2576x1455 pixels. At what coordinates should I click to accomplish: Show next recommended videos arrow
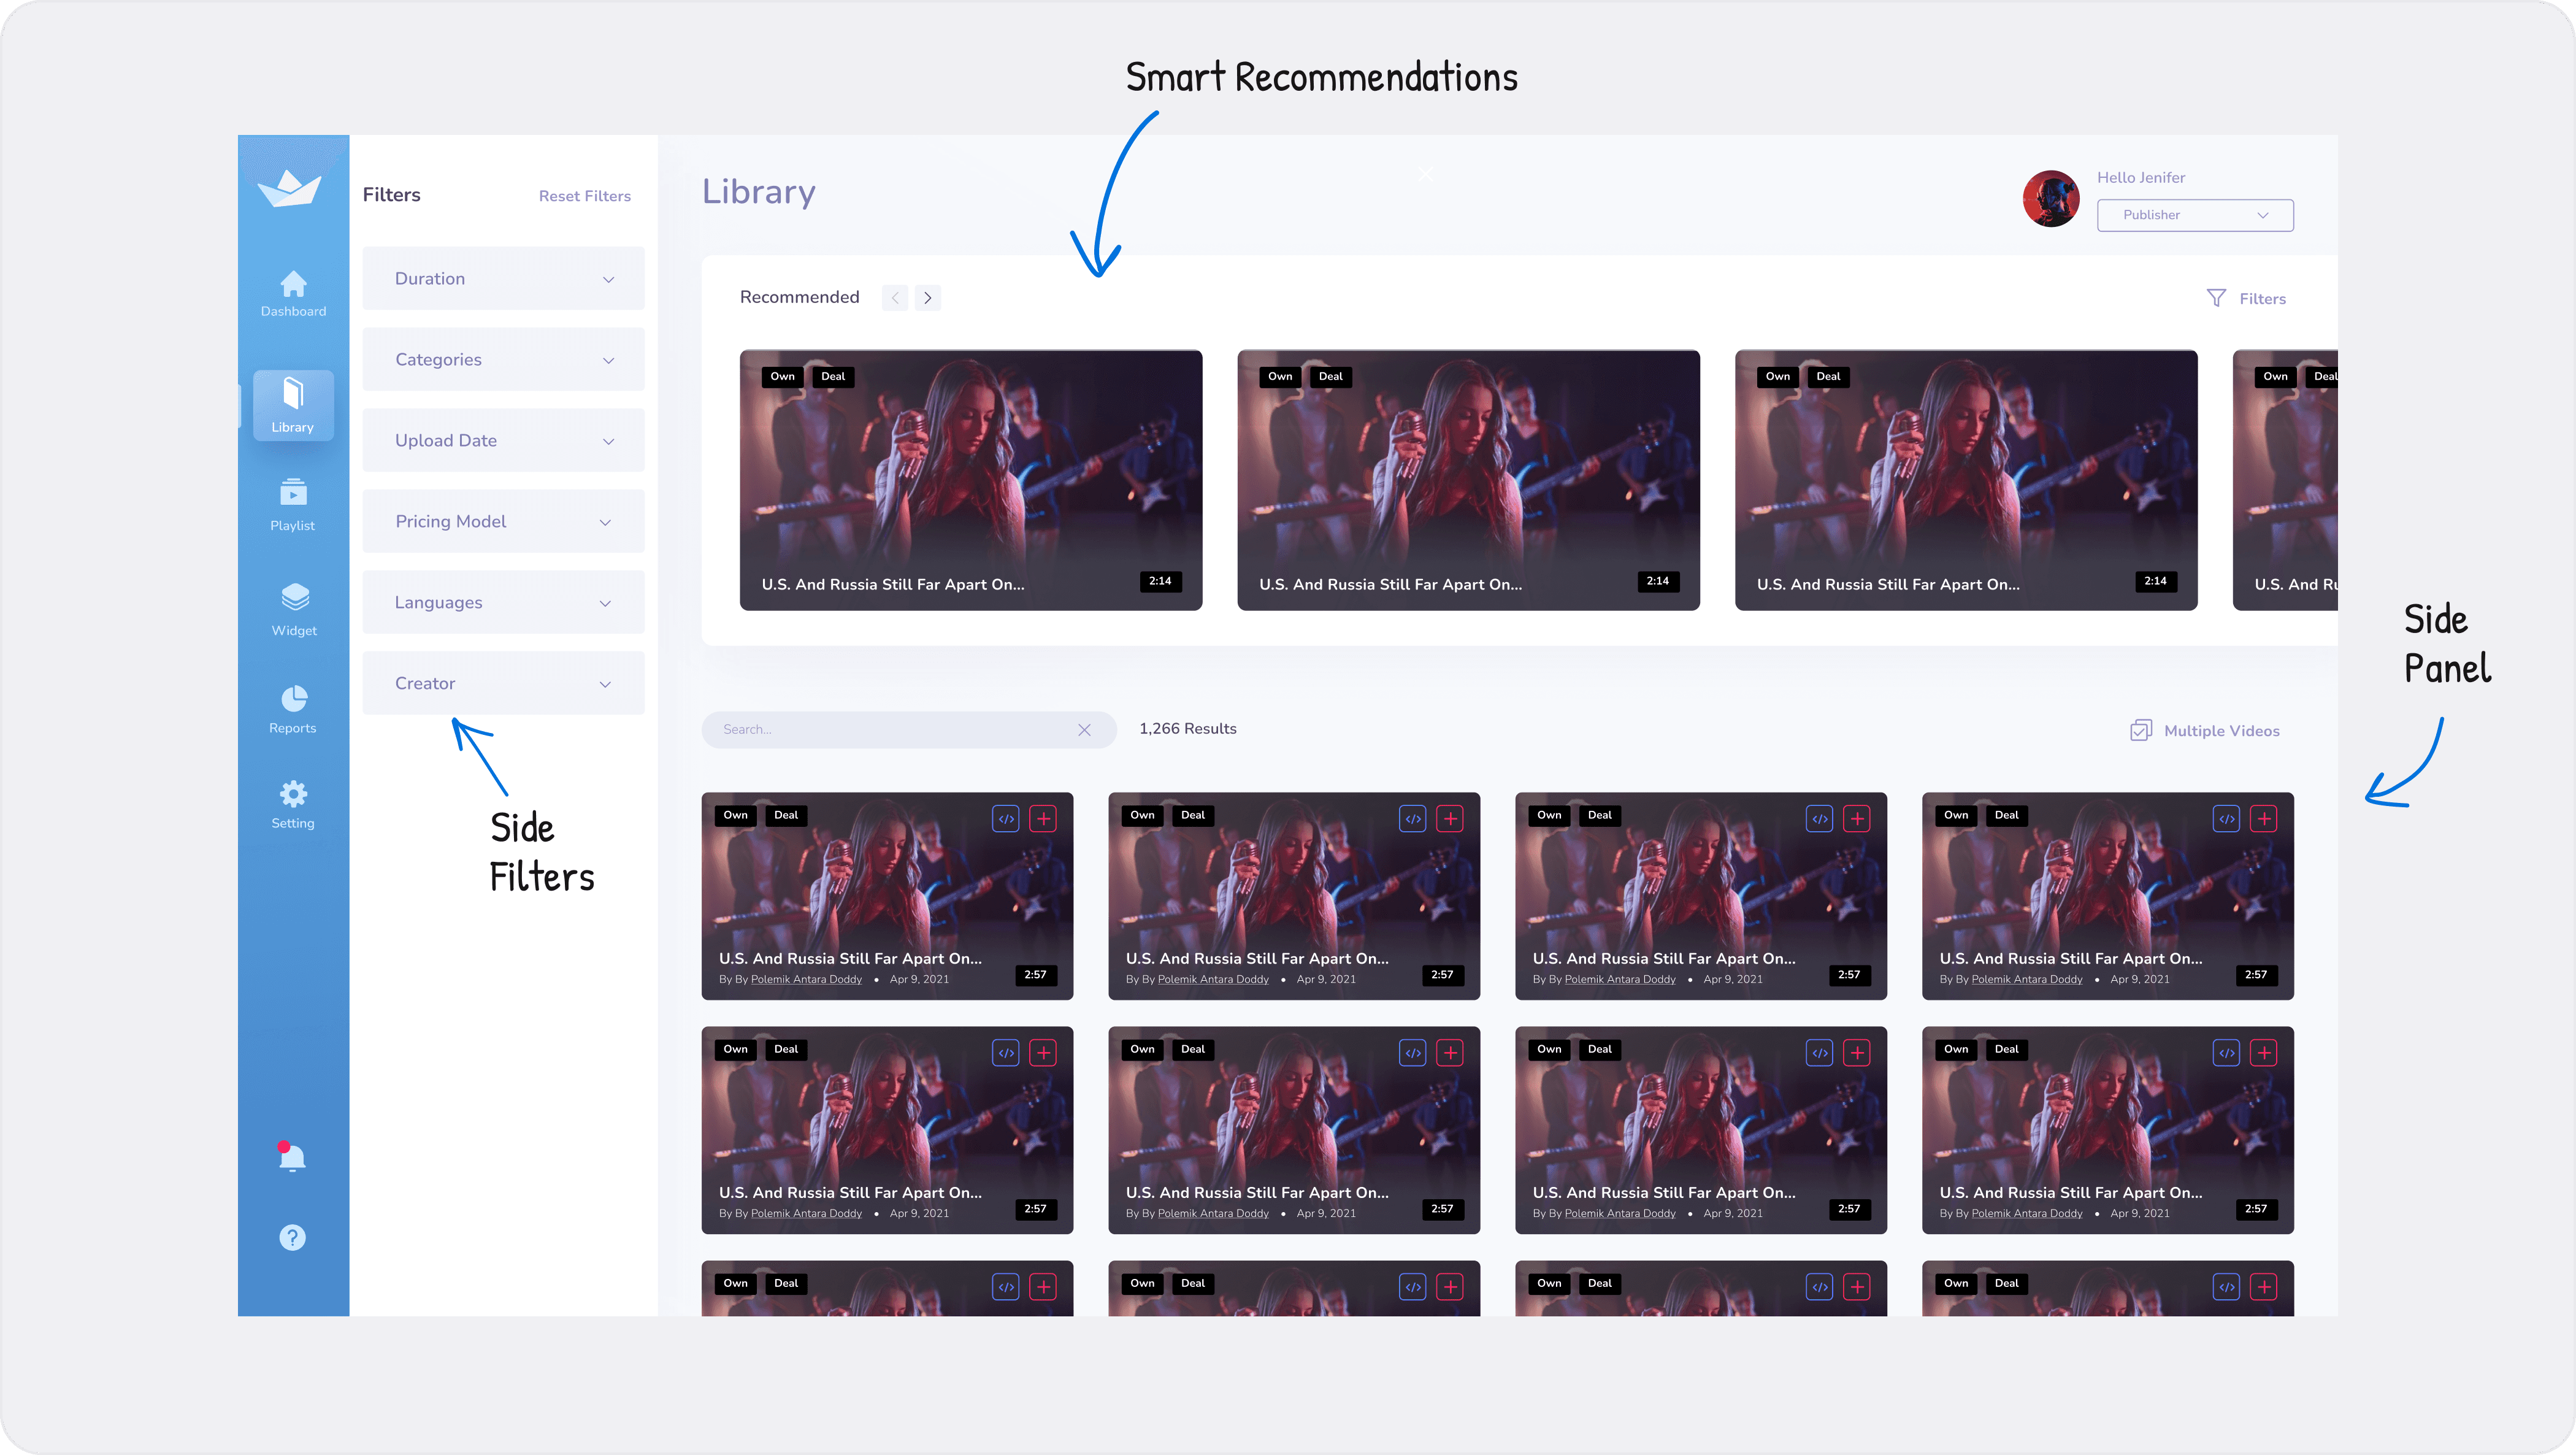click(x=928, y=298)
